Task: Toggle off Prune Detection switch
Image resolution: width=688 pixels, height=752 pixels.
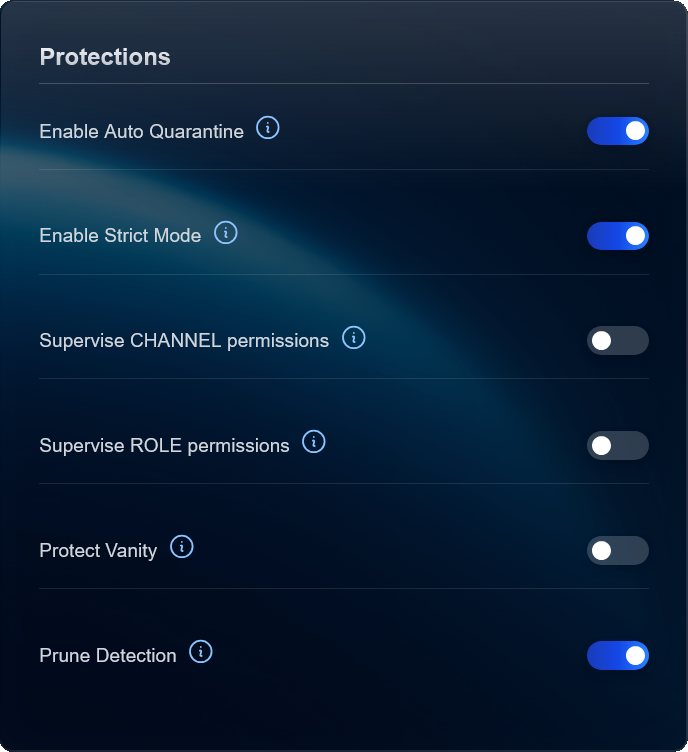Action: (618, 655)
